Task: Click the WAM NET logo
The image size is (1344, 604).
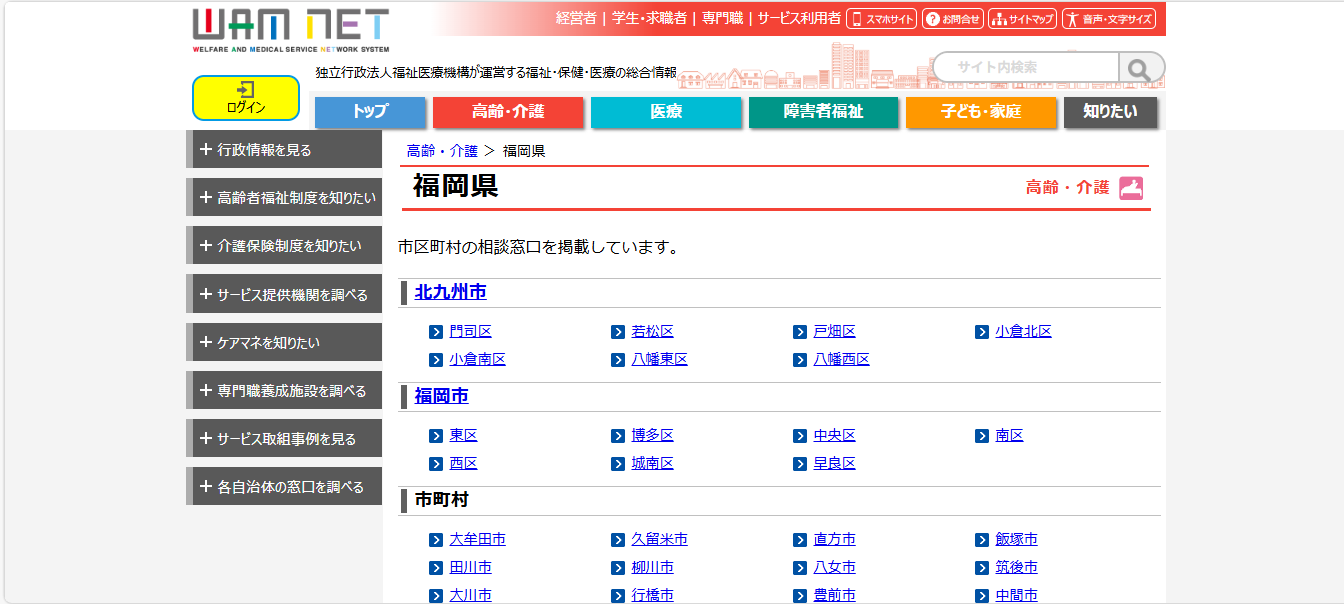Action: point(291,29)
